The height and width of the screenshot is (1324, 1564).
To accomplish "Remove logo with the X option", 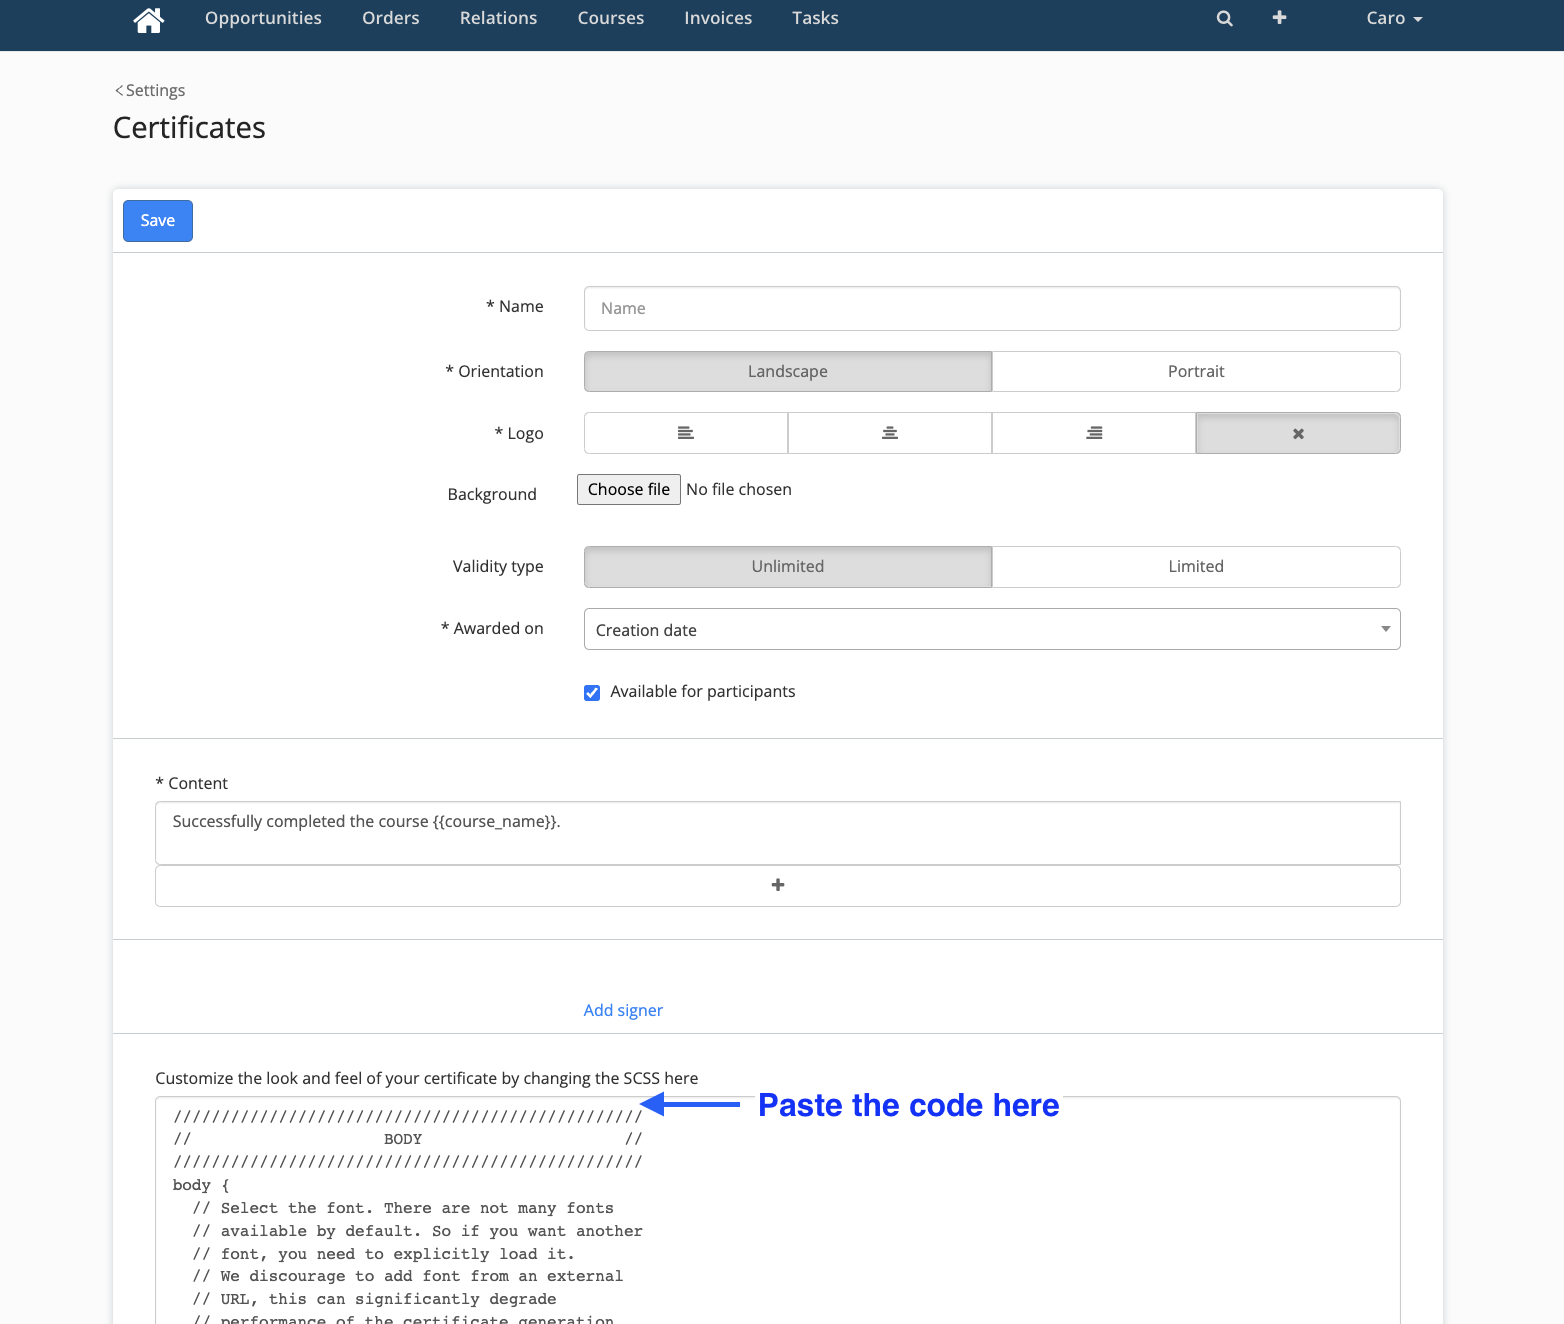I will click(x=1298, y=433).
